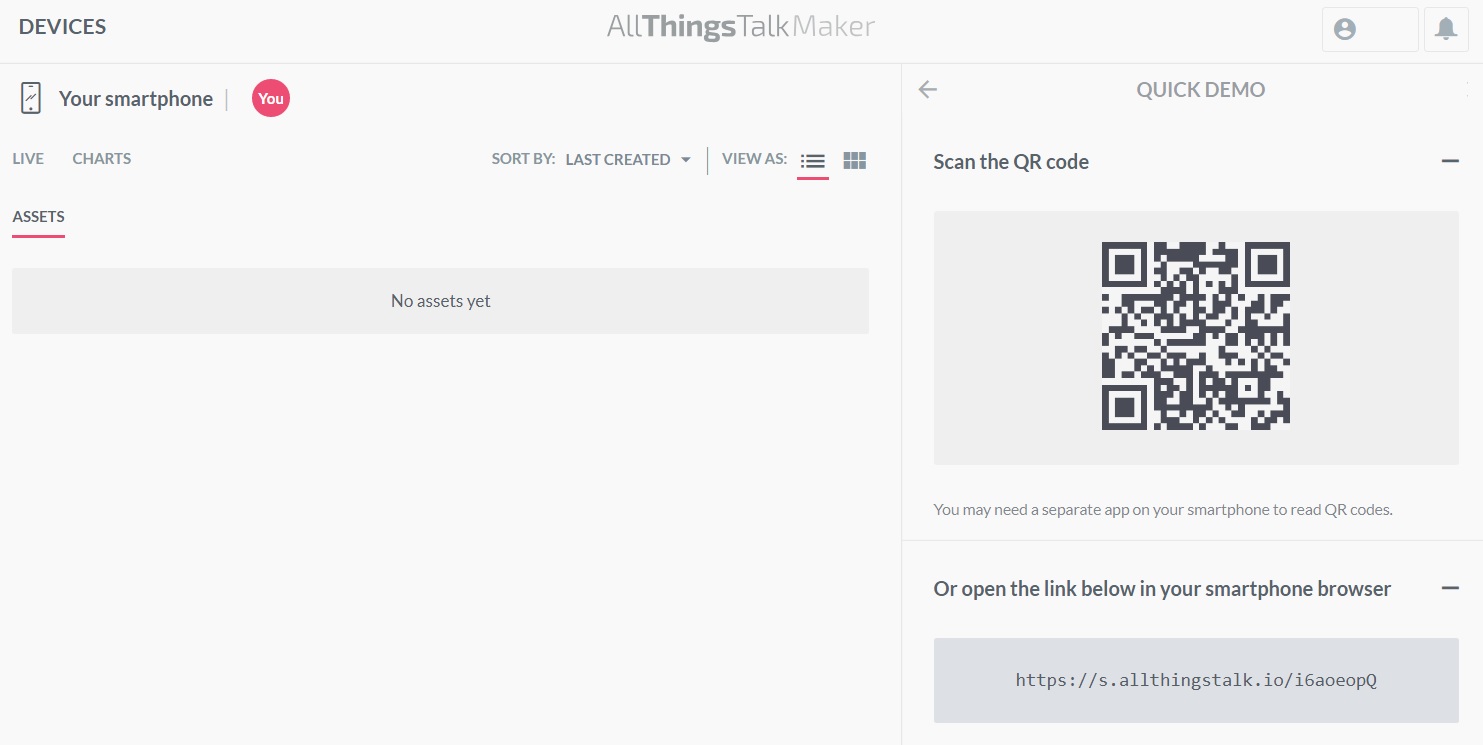The image size is (1483, 745).
Task: Collapse the smartphone browser link section
Action: (1450, 588)
